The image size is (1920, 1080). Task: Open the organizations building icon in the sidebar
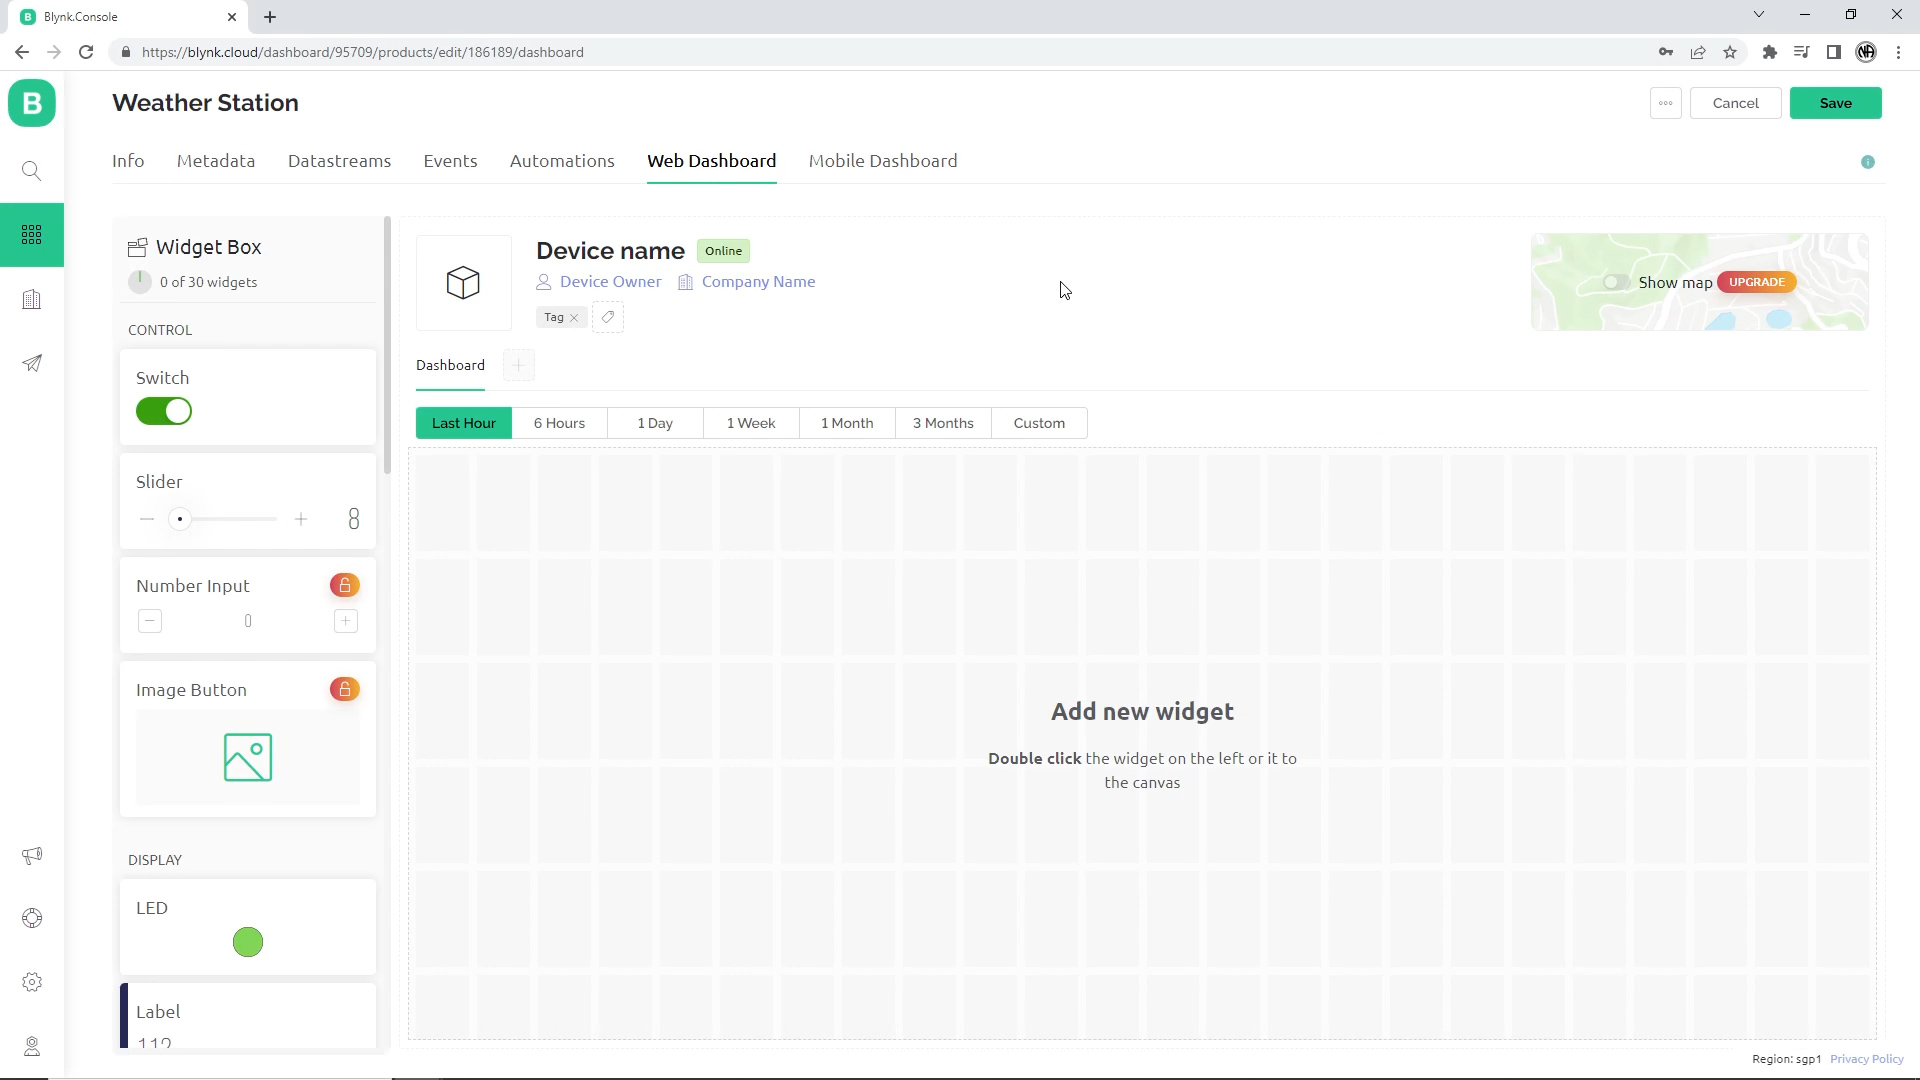pyautogui.click(x=32, y=300)
